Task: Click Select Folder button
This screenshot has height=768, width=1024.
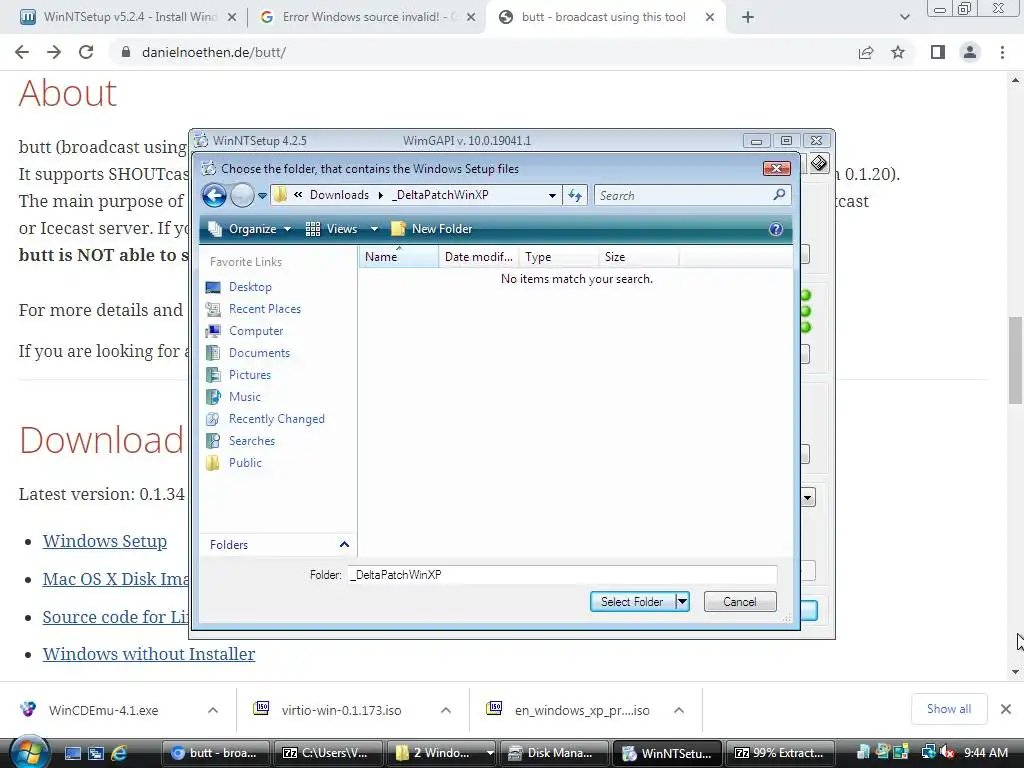Action: pyautogui.click(x=632, y=601)
